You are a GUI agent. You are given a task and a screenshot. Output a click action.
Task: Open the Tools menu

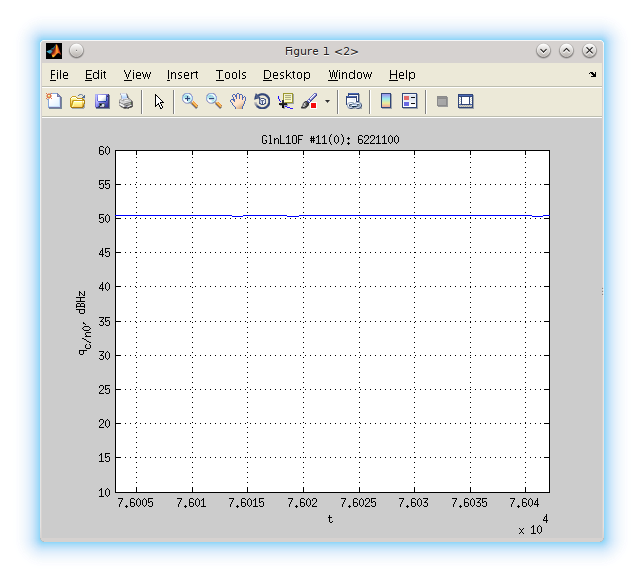tap(231, 75)
